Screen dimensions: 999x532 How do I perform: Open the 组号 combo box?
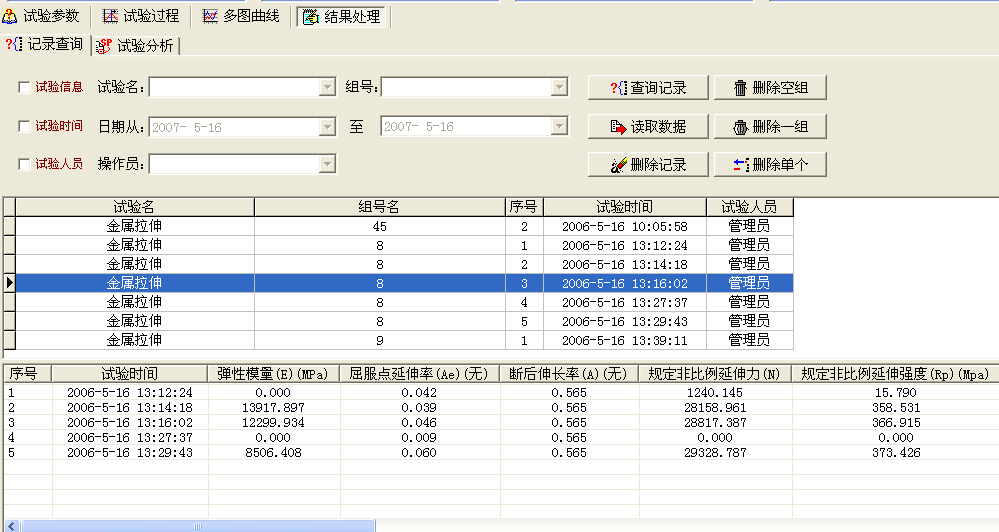pos(559,88)
